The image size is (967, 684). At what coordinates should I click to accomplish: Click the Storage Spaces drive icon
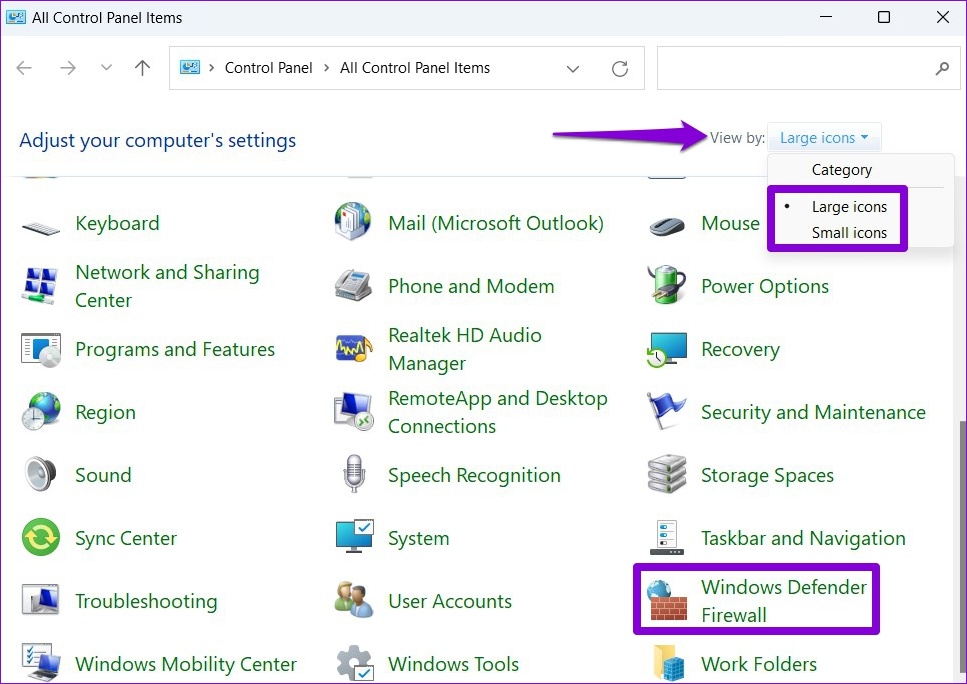[667, 475]
